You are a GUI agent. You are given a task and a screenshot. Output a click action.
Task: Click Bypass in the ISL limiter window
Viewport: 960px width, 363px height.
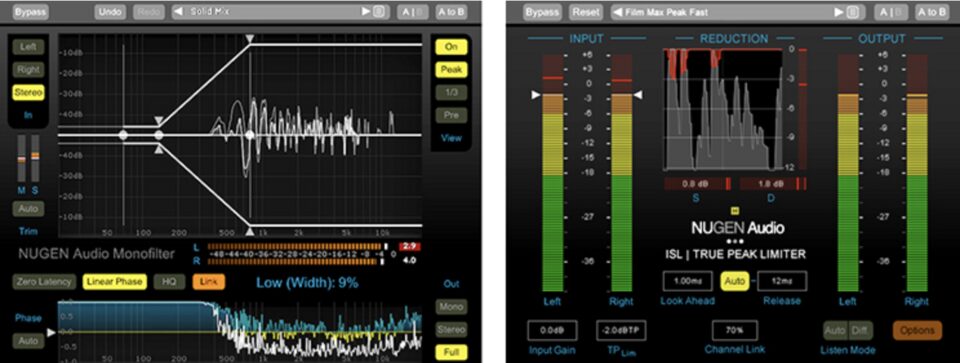coord(542,12)
